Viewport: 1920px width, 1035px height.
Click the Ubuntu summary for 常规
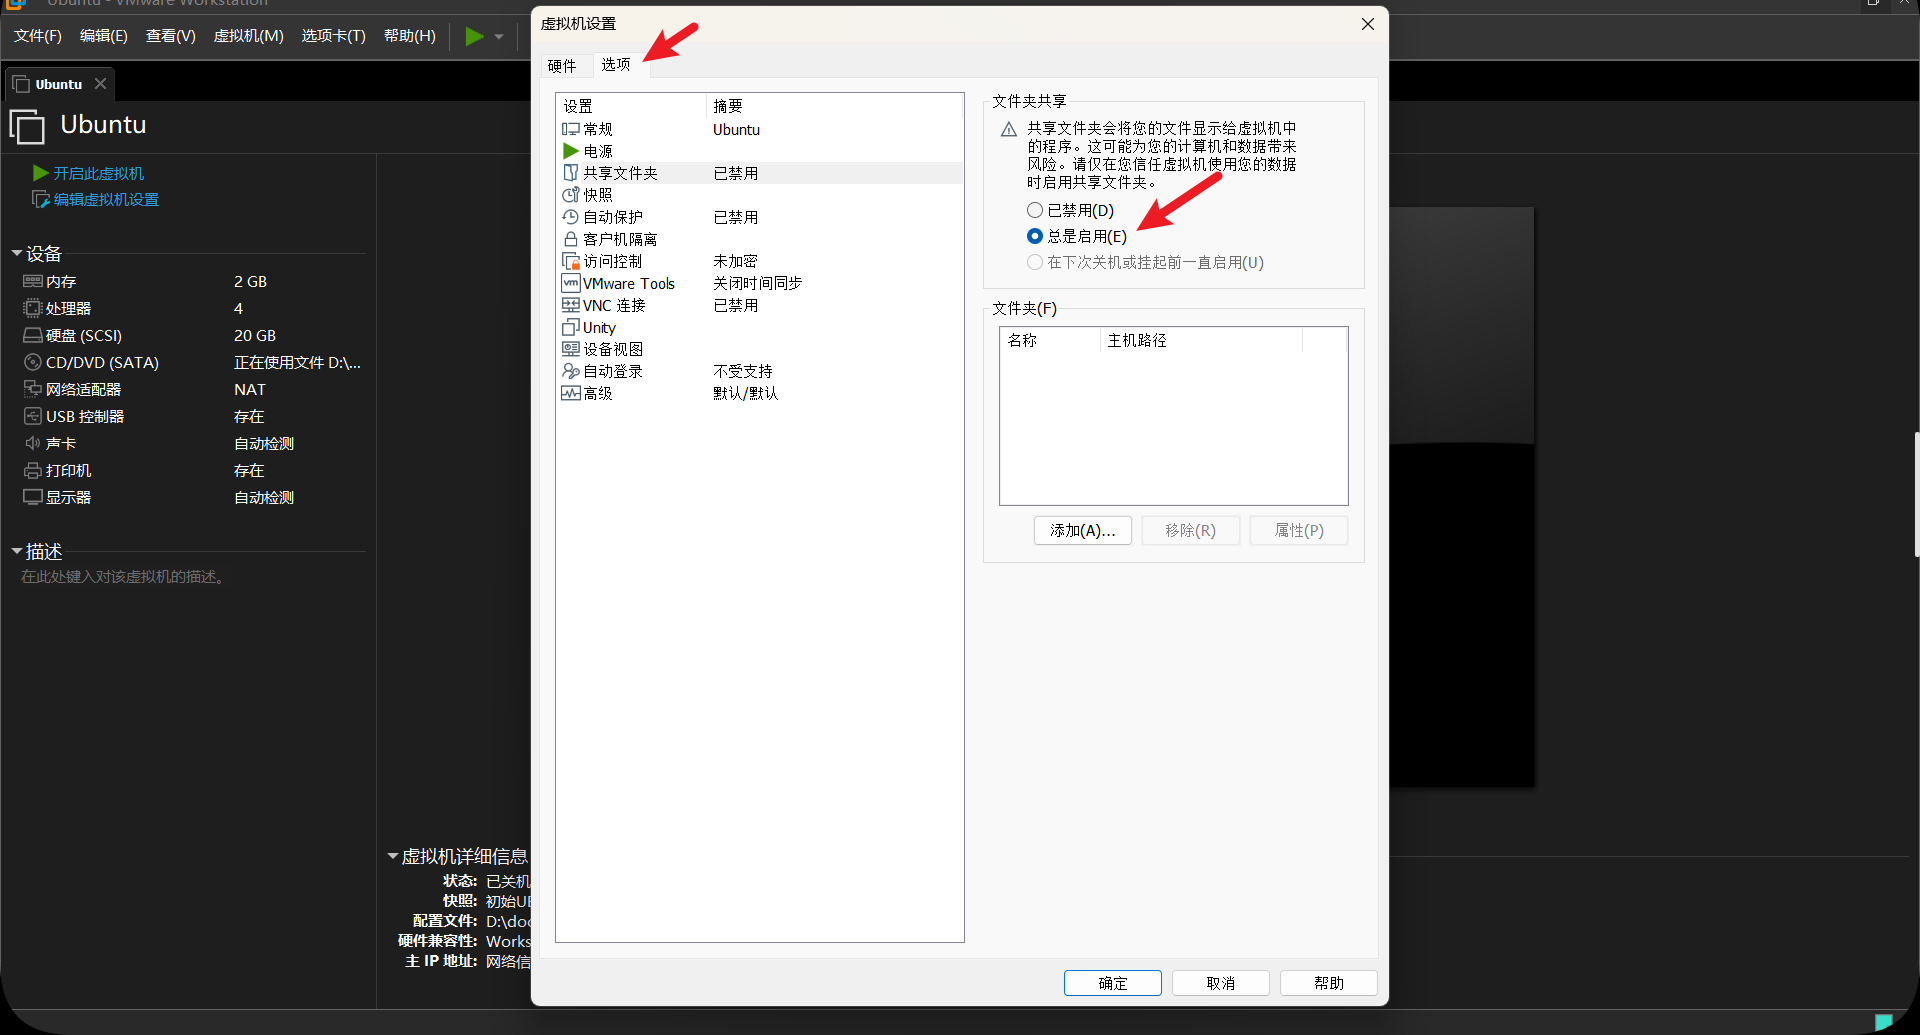pos(736,129)
